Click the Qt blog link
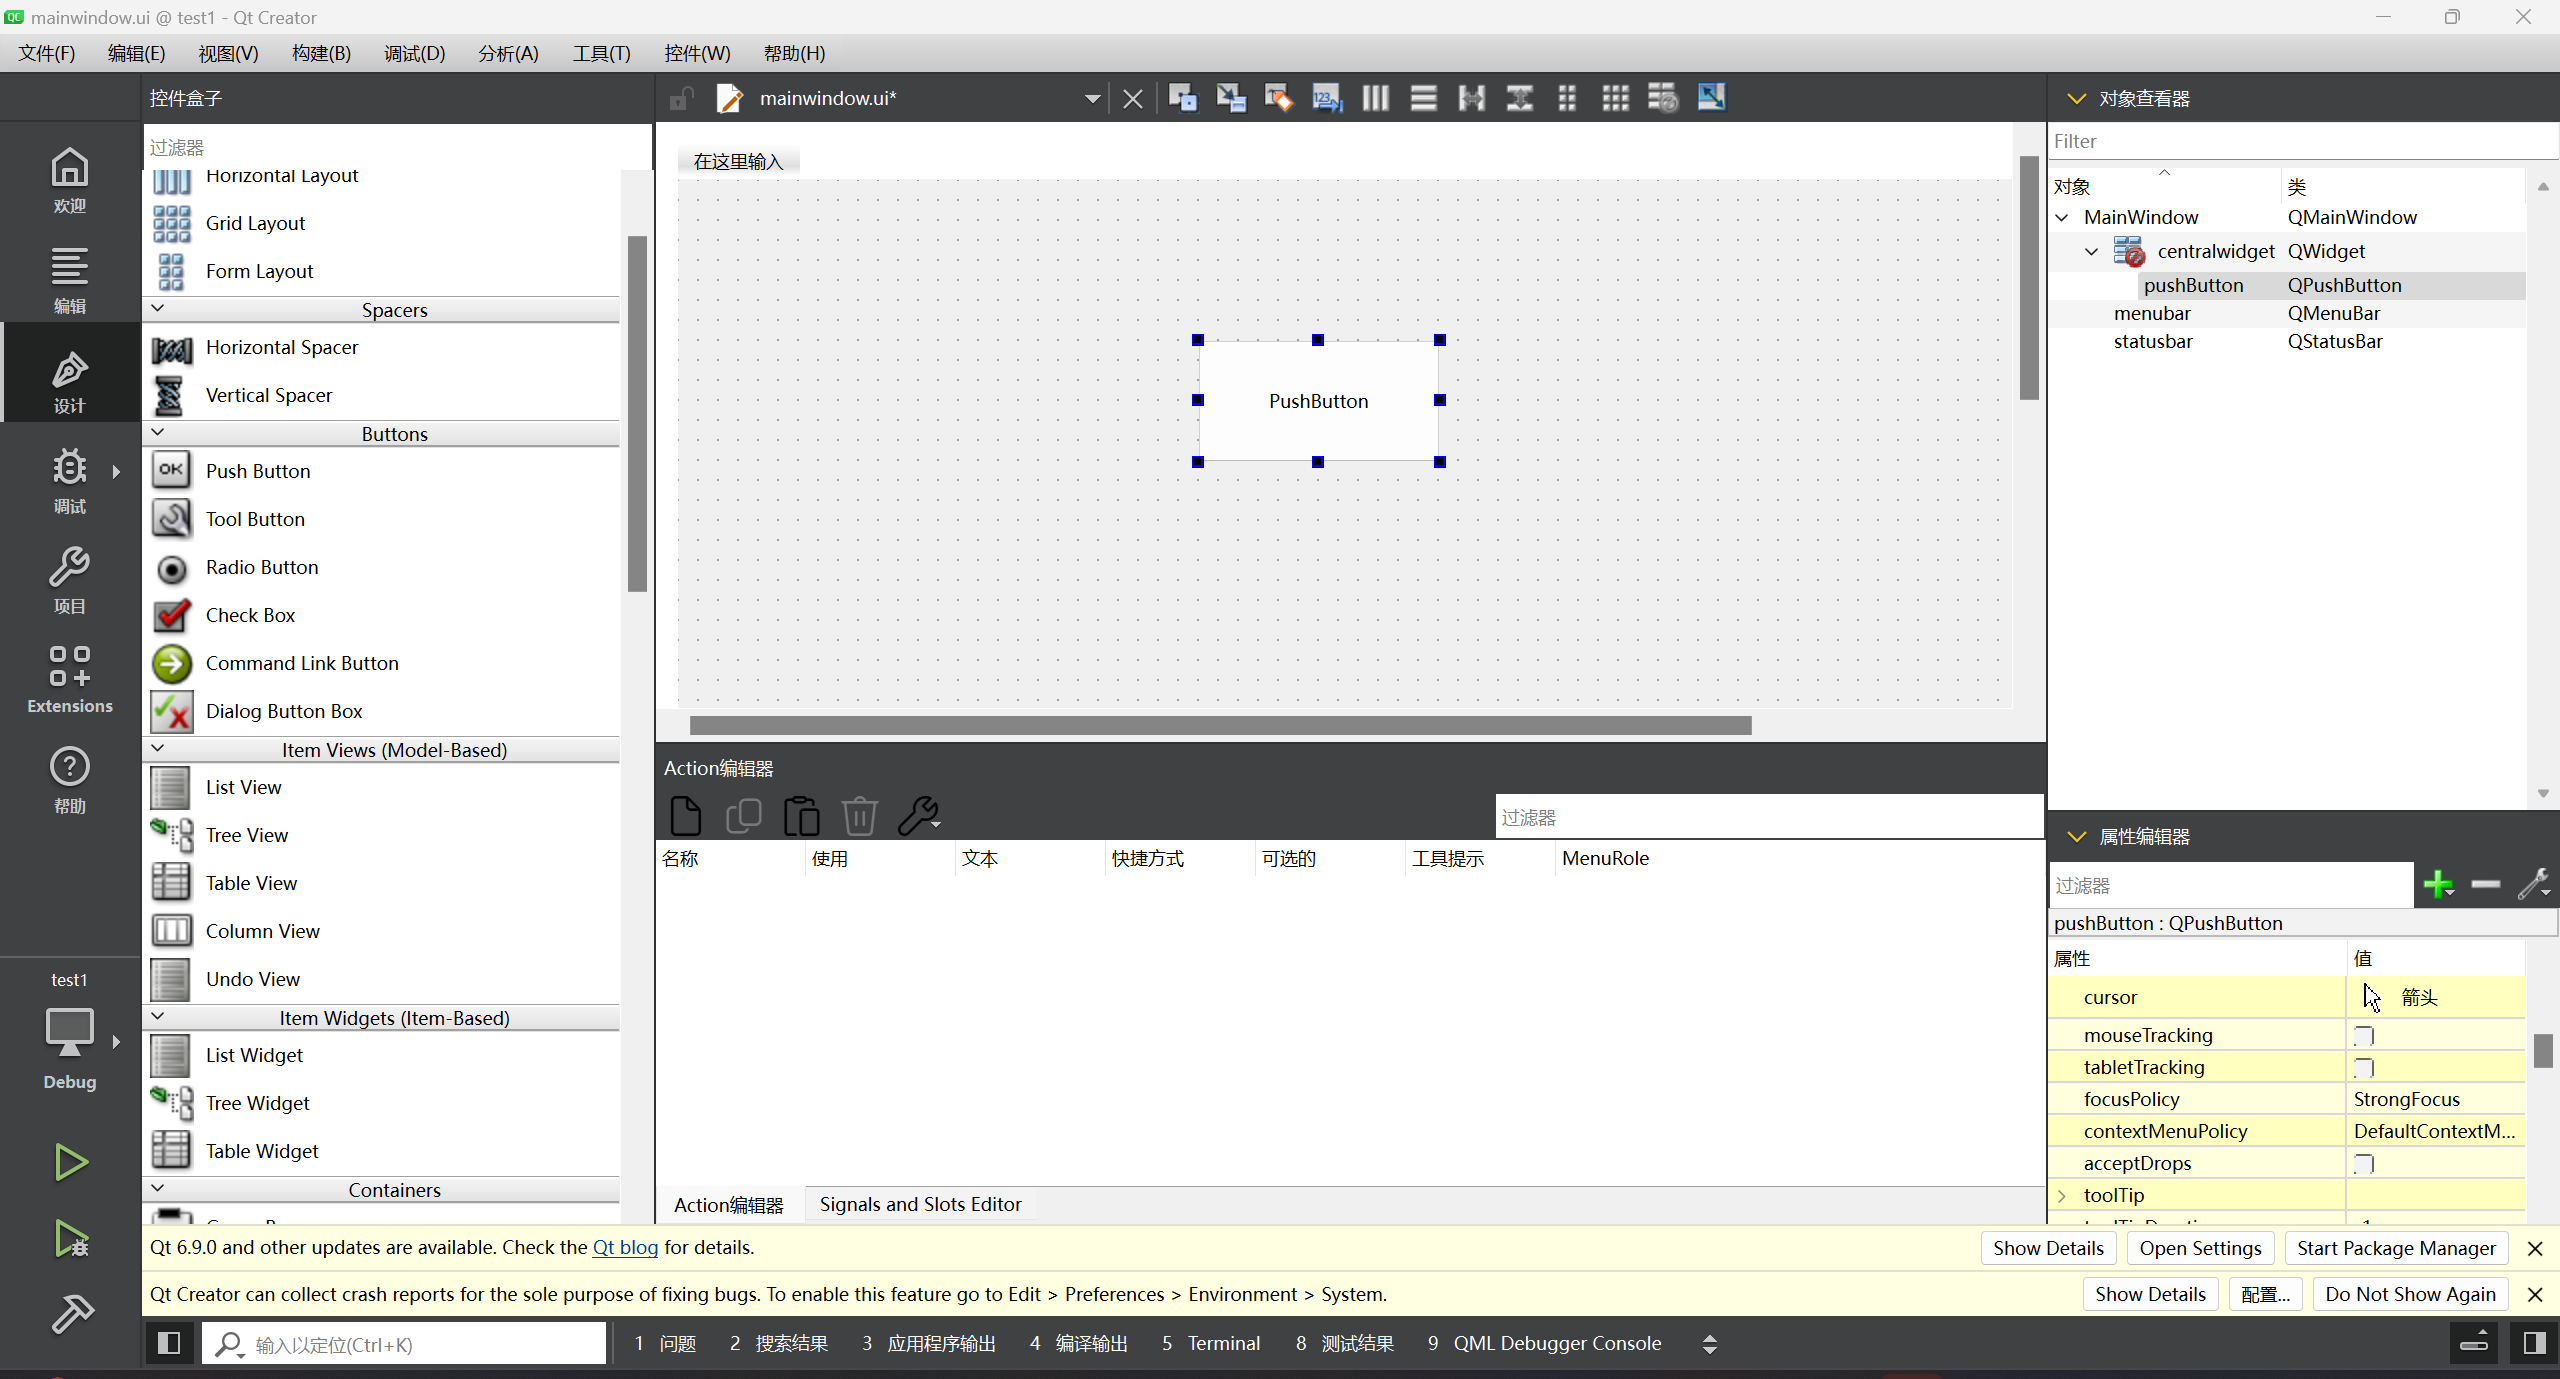 click(625, 1247)
